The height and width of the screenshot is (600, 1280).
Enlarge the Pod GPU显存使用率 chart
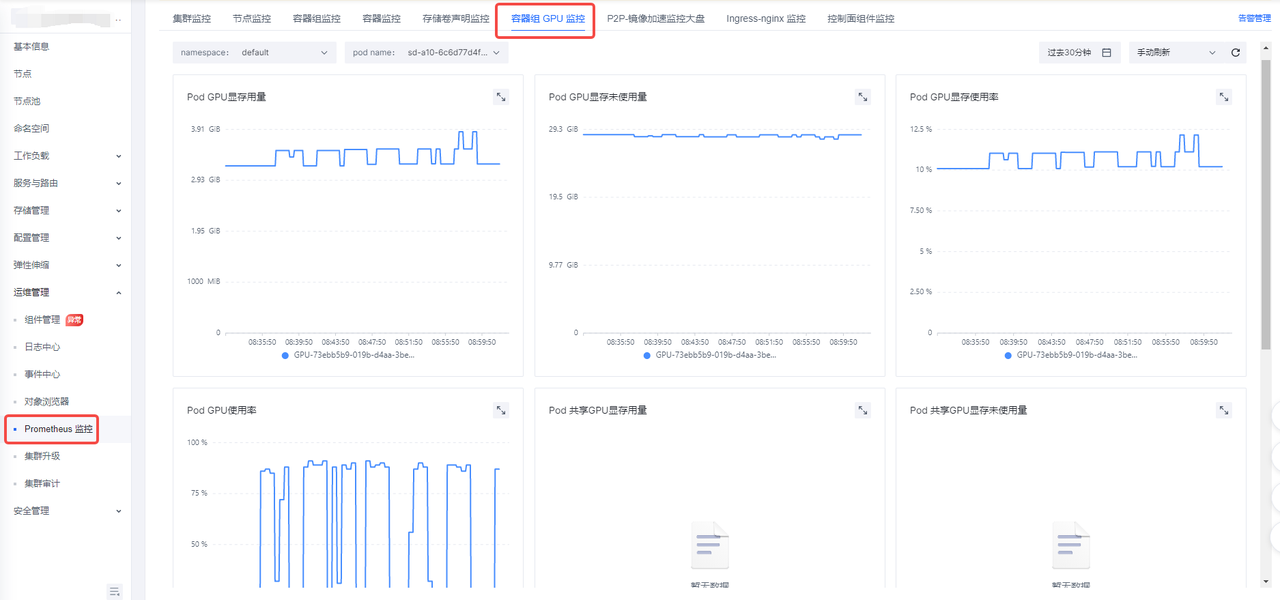(x=1224, y=97)
